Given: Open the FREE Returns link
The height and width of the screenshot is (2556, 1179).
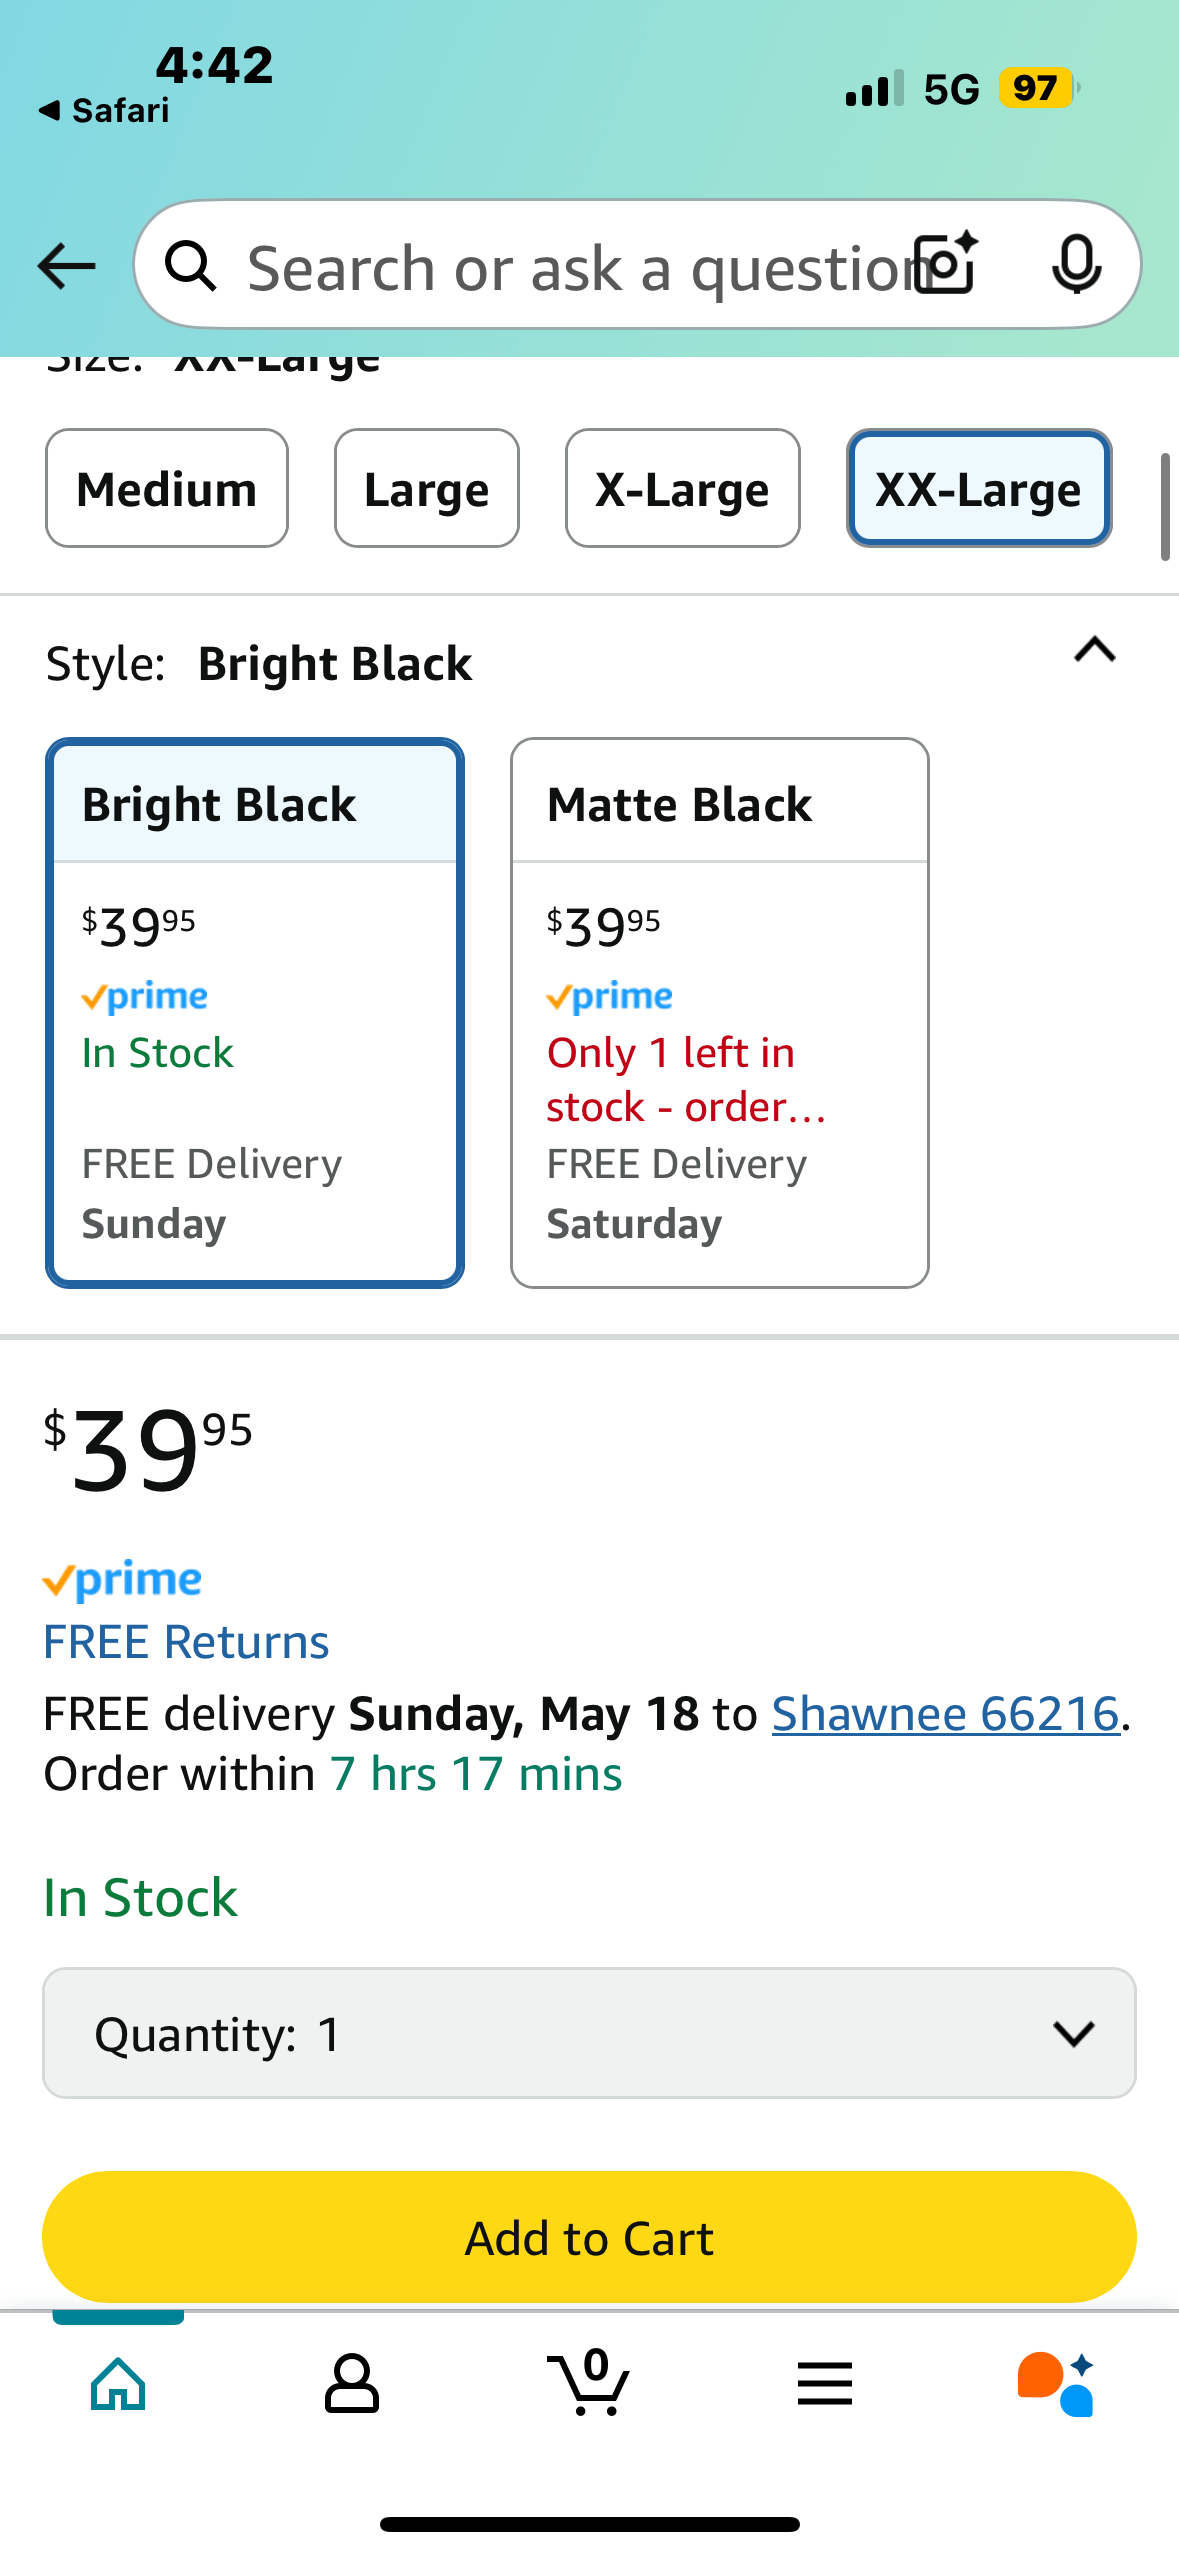Looking at the screenshot, I should 186,1642.
